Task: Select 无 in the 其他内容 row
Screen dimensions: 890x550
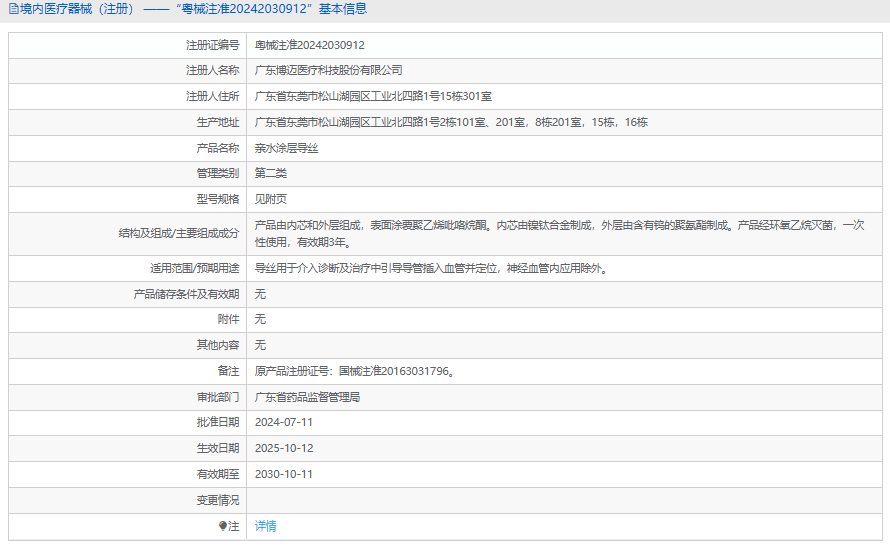Action: pos(260,345)
